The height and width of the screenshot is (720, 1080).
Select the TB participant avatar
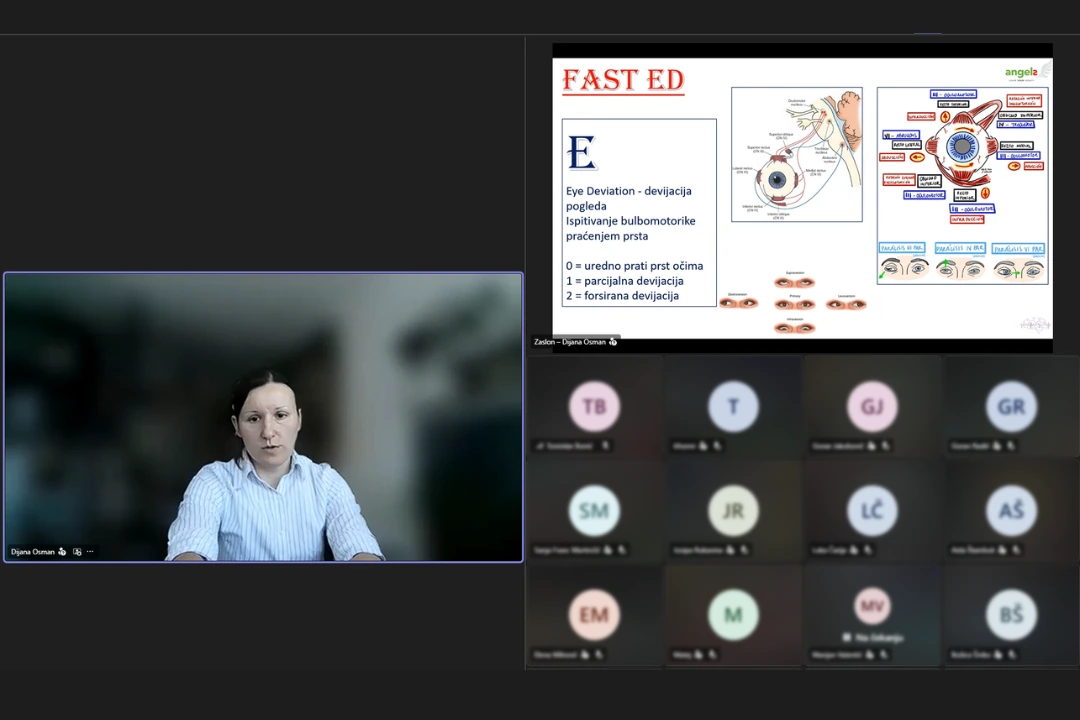tap(594, 407)
